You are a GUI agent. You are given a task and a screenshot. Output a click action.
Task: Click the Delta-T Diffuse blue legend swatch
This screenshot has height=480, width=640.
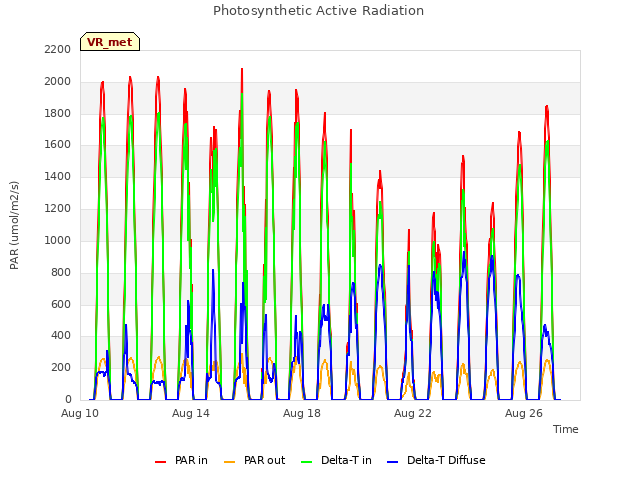392,462
